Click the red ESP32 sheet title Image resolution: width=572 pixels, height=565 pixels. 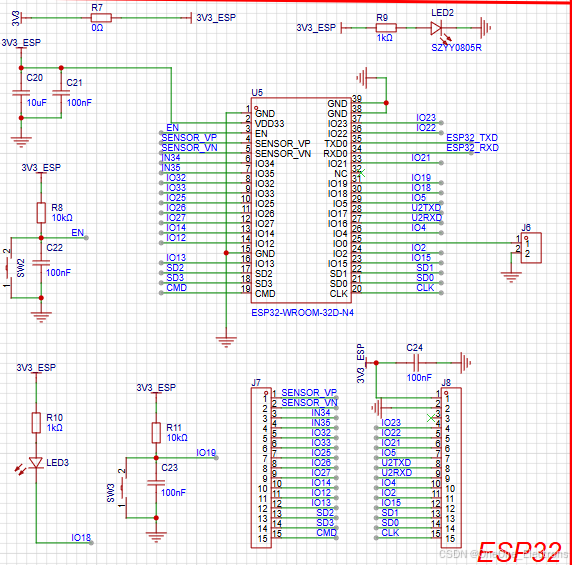pyautogui.click(x=519, y=552)
